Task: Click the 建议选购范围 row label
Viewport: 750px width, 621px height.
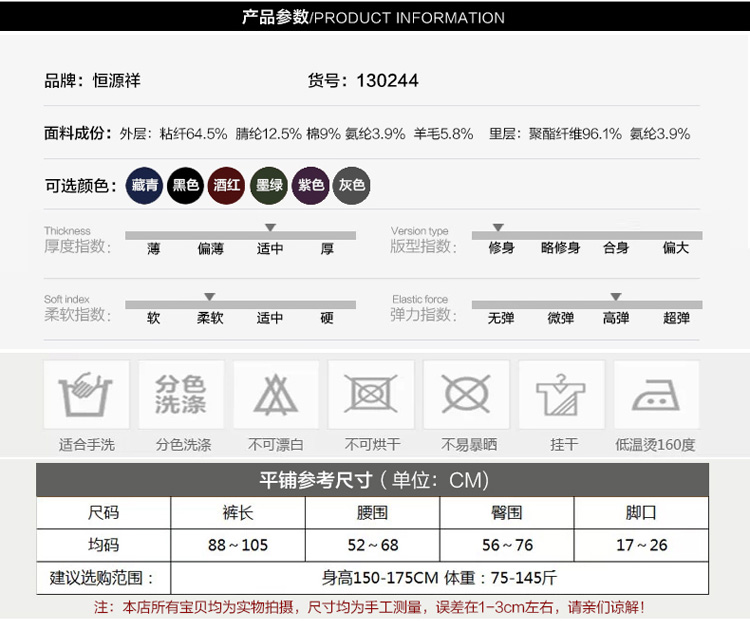Action: pyautogui.click(x=102, y=578)
